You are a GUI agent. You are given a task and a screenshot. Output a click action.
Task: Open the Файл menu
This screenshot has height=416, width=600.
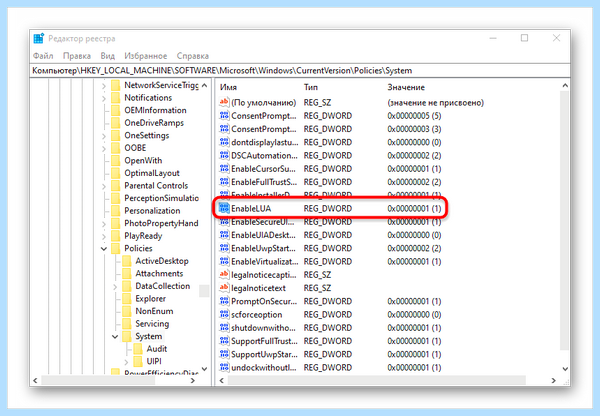pos(43,56)
